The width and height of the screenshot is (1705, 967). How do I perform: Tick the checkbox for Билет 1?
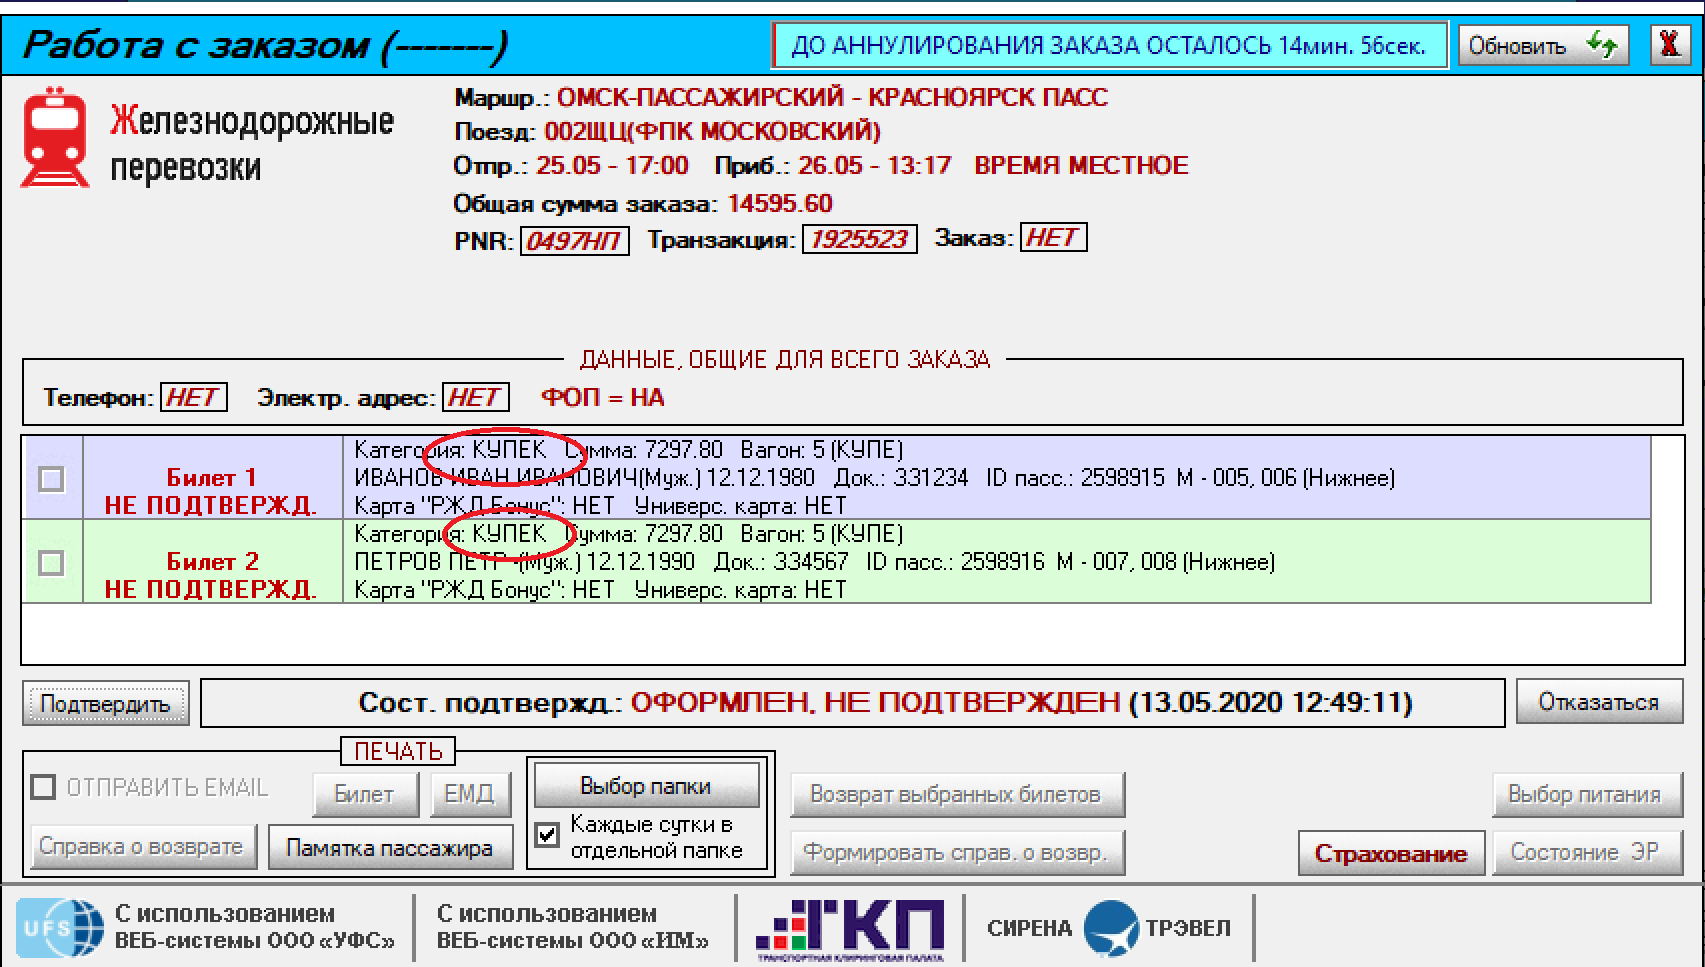point(51,479)
